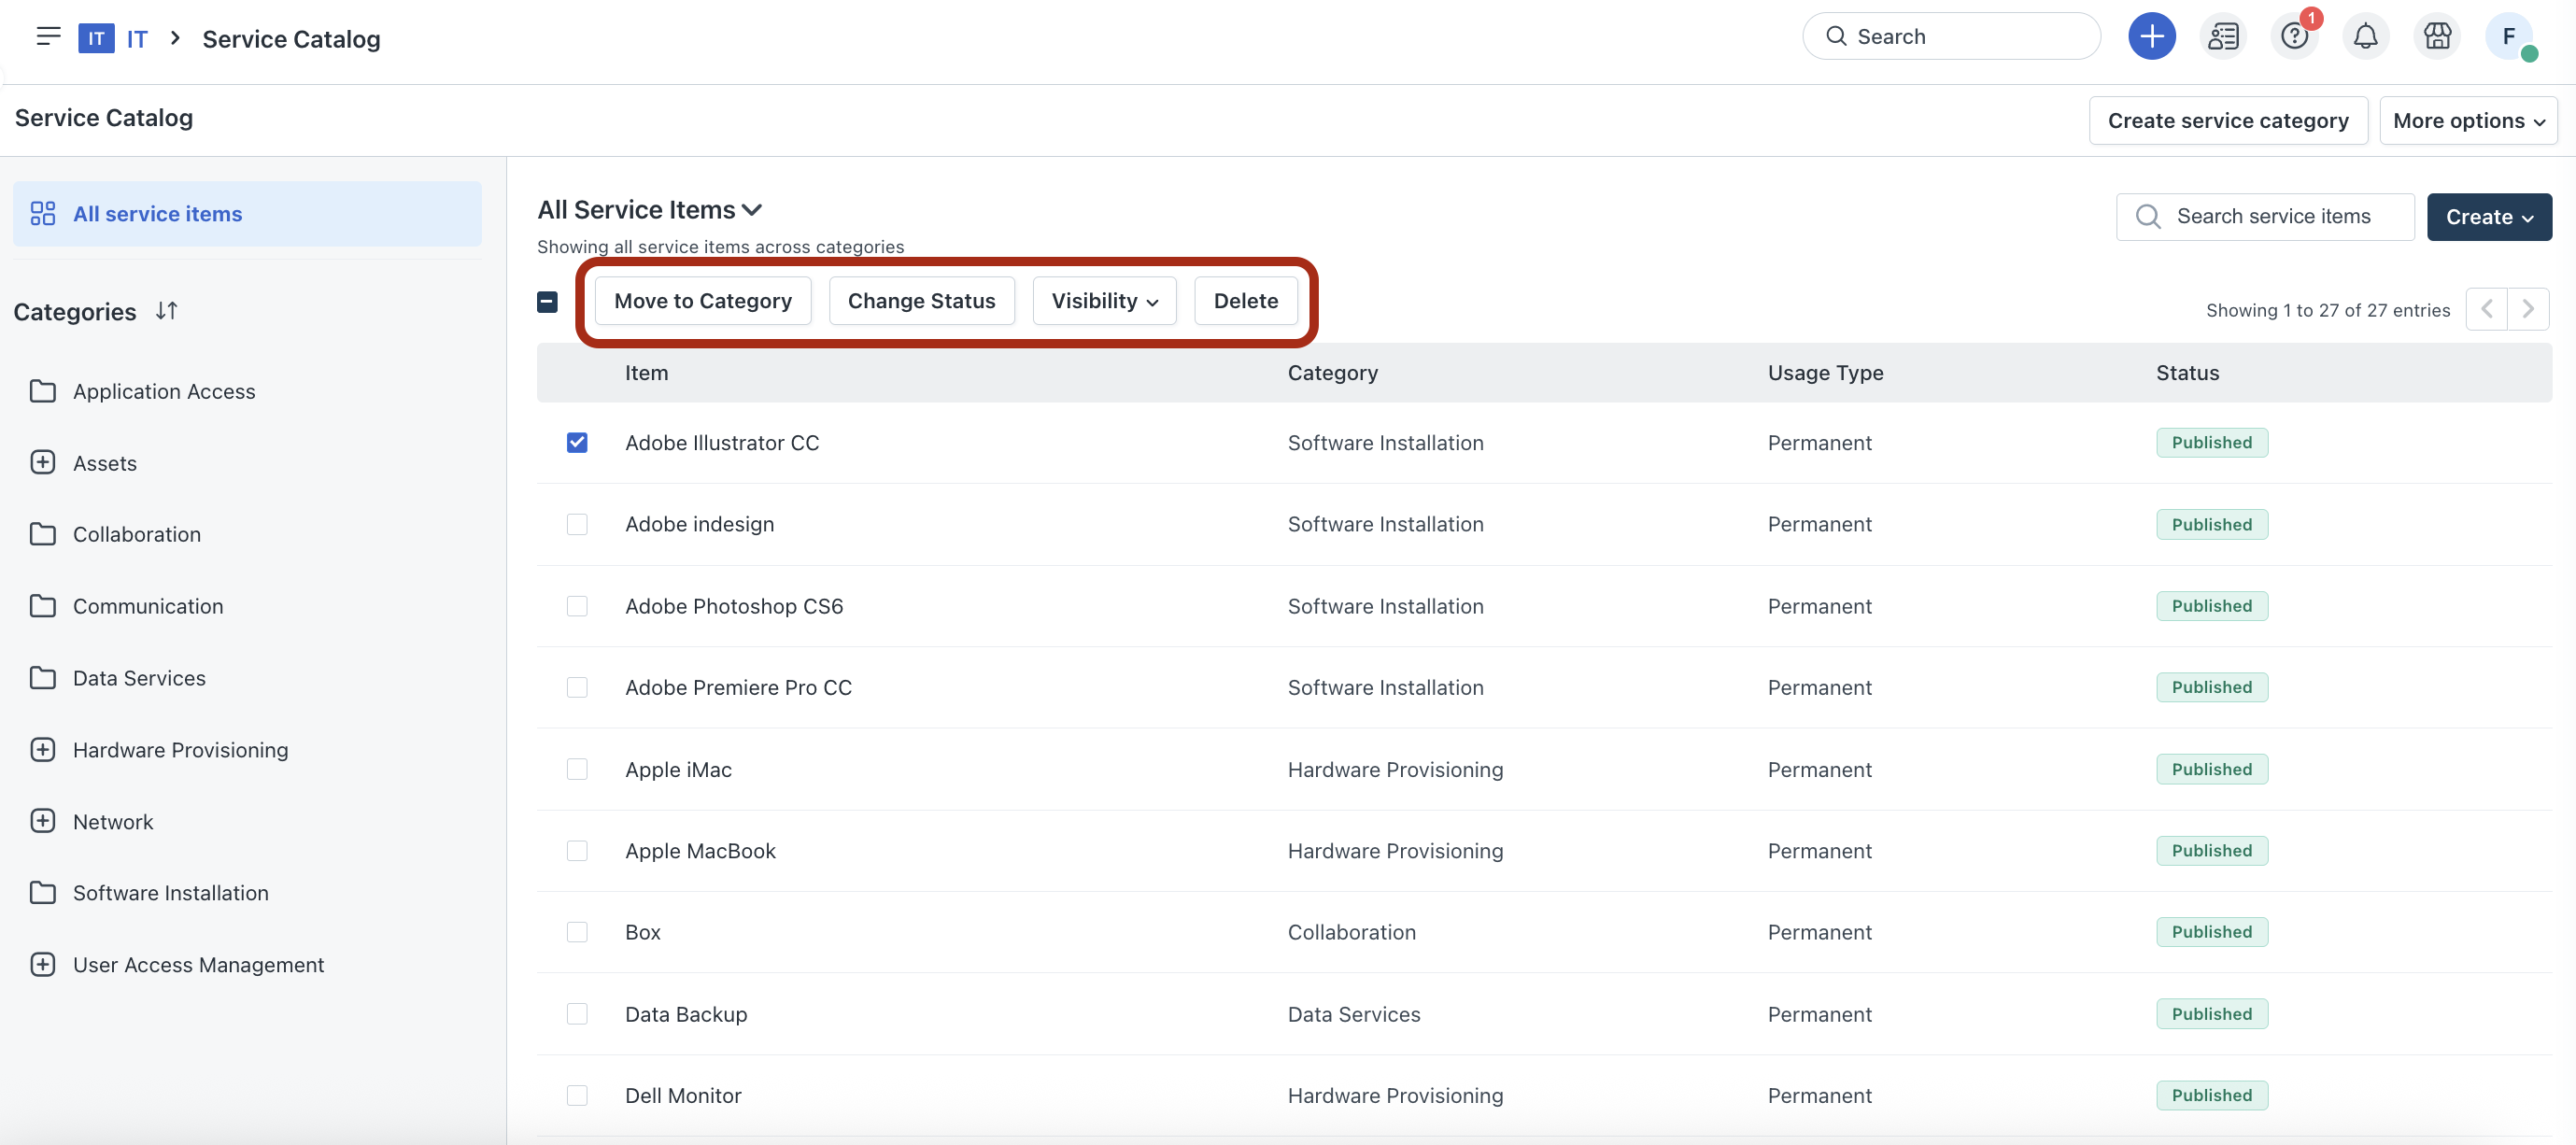Viewport: 2576px width, 1145px height.
Task: Open the More options dropdown
Action: coord(2467,120)
